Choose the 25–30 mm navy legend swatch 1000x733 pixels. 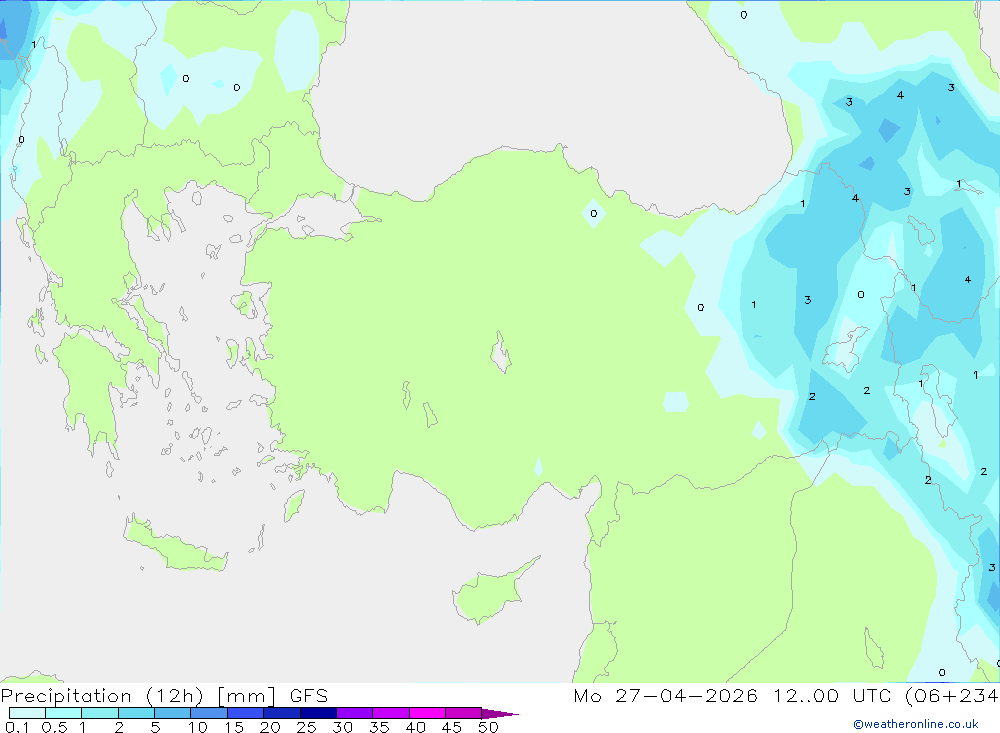pos(318,713)
